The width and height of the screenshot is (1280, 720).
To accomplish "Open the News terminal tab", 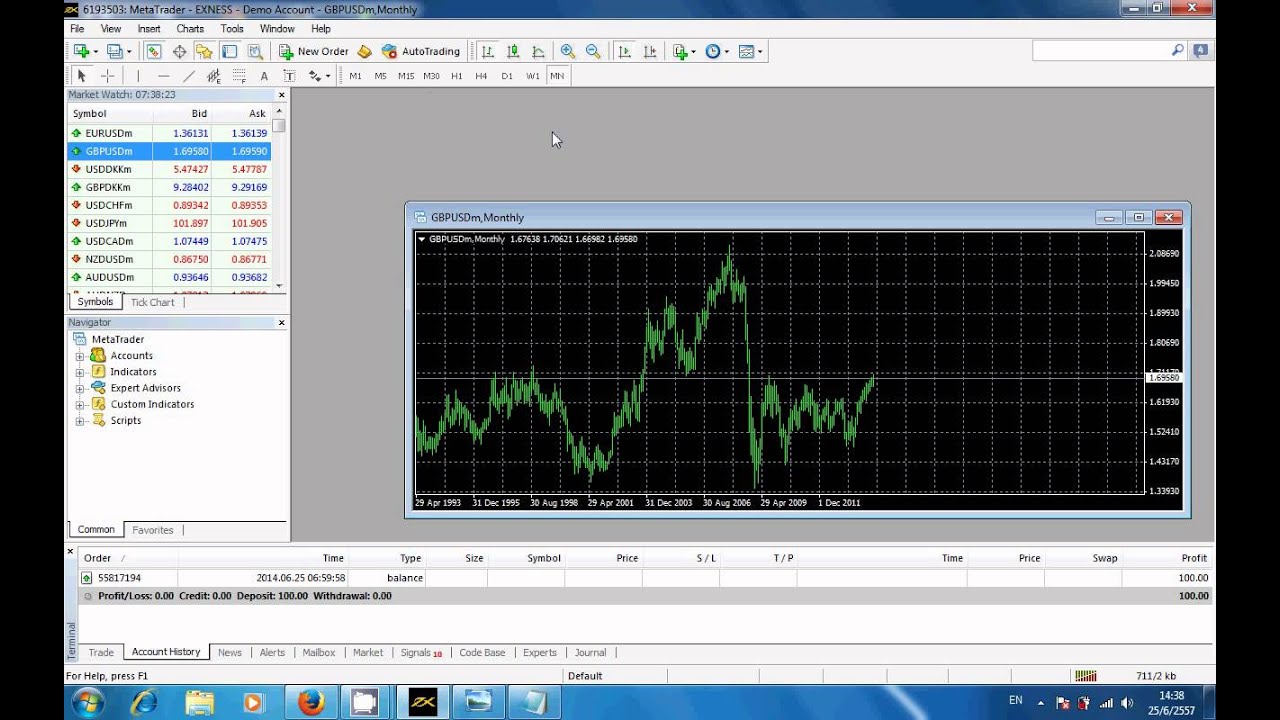I will coord(230,652).
